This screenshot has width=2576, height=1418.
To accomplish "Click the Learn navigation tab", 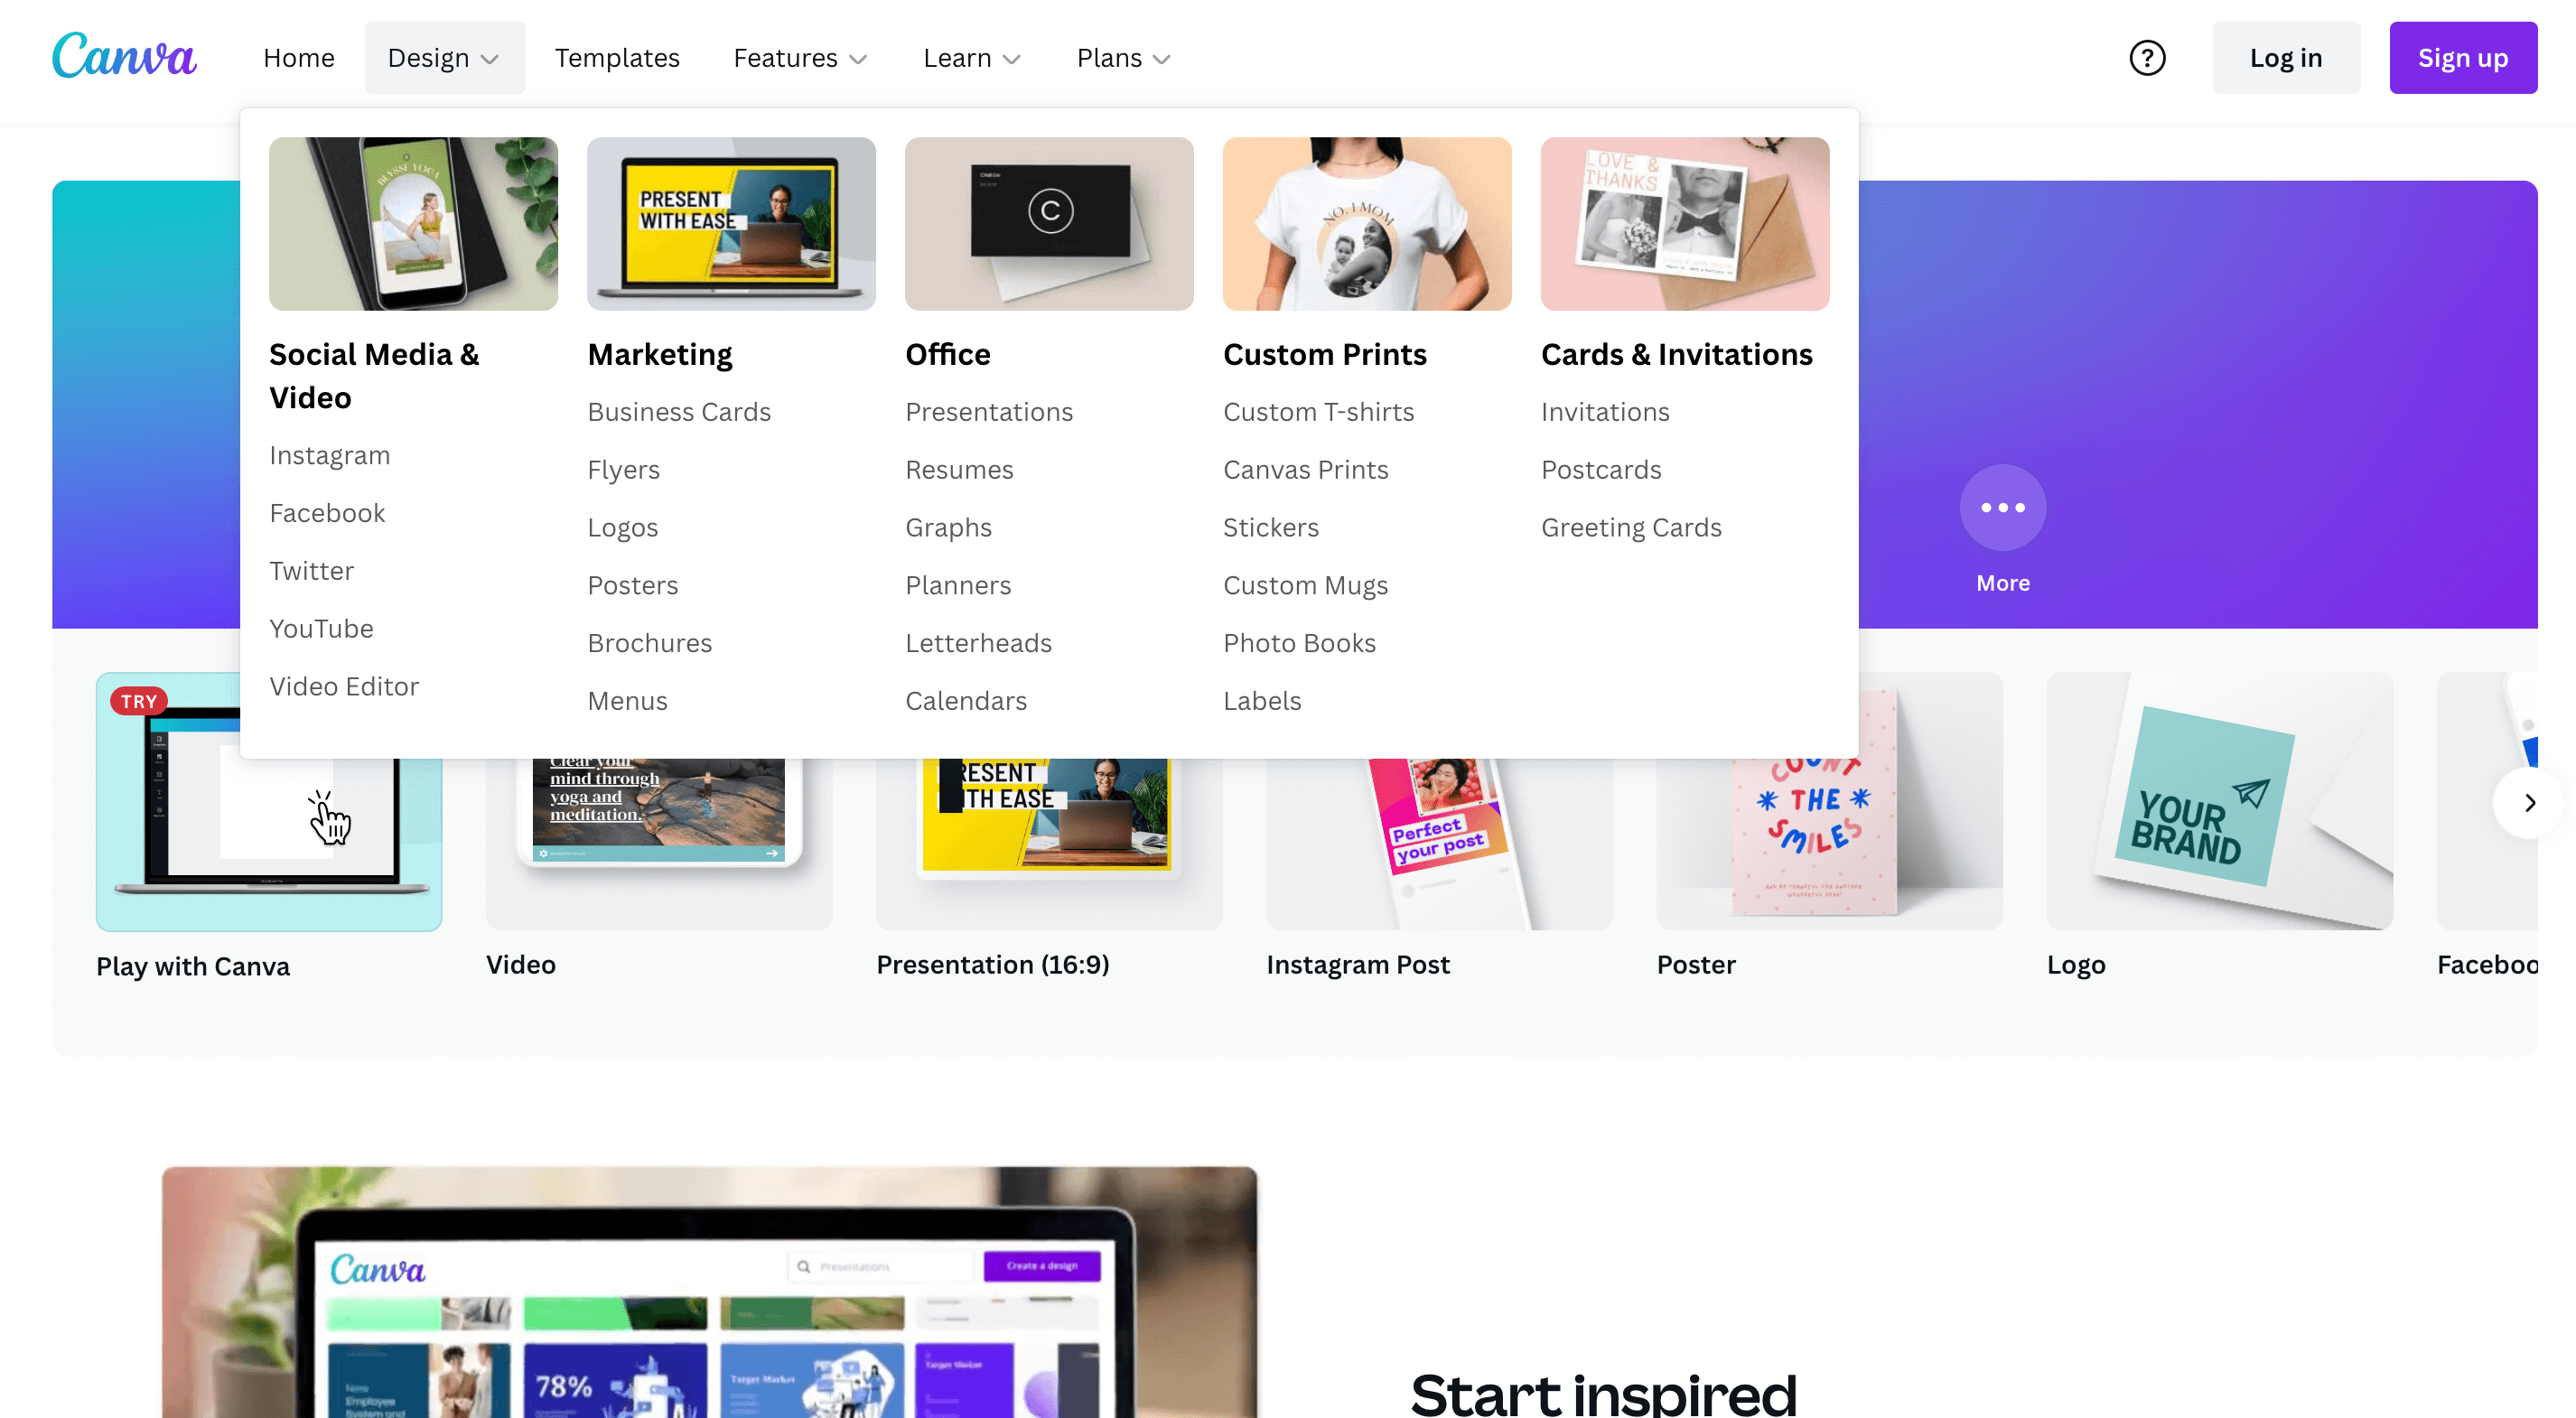I will [969, 58].
